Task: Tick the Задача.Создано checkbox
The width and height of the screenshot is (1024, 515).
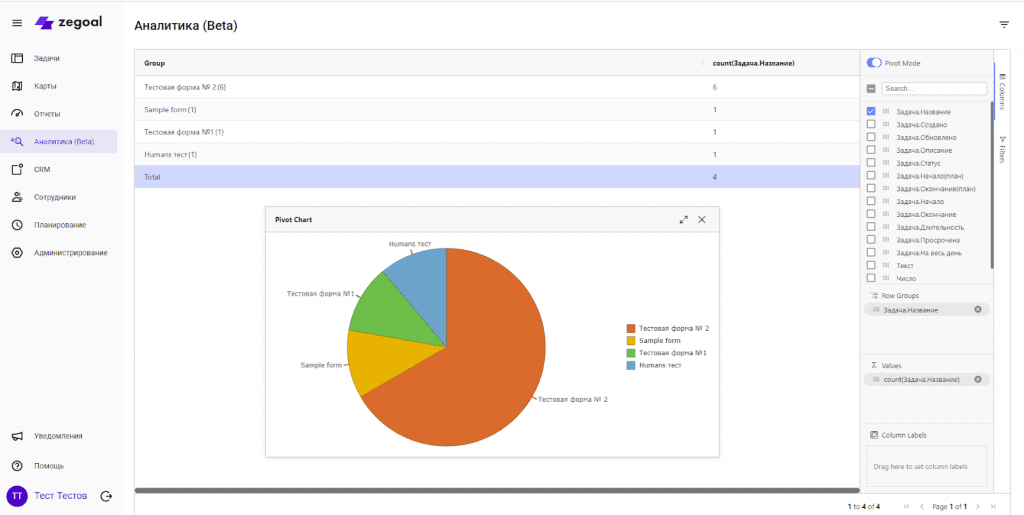Action: 872,124
